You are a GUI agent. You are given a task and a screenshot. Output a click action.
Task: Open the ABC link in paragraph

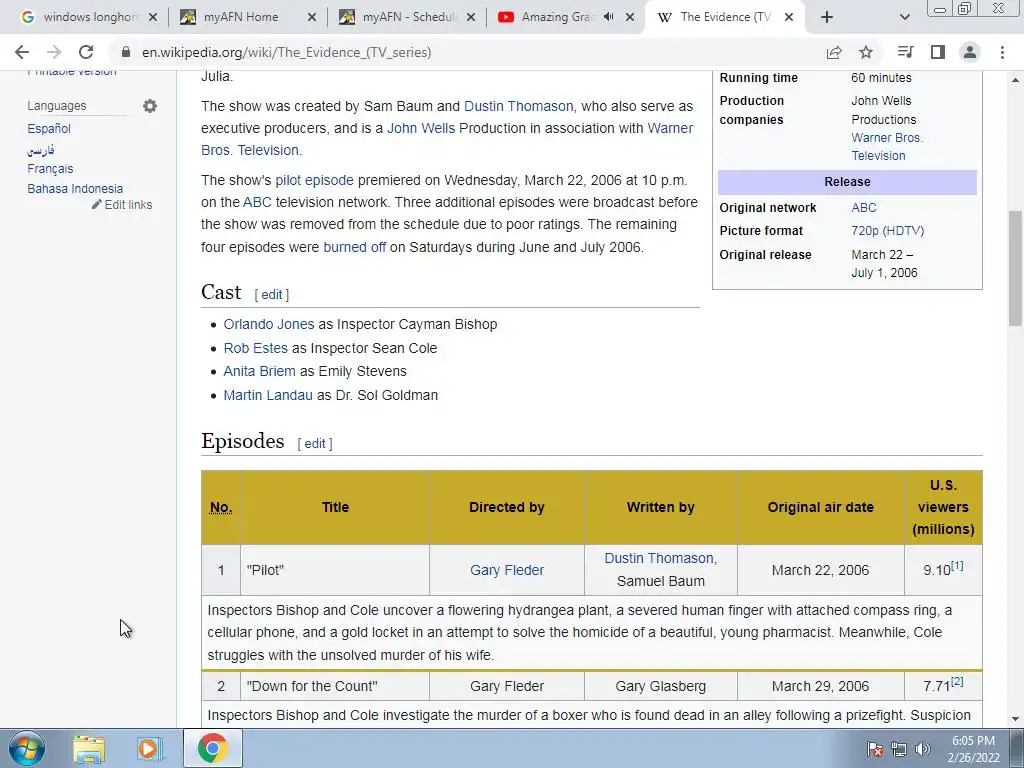click(257, 202)
